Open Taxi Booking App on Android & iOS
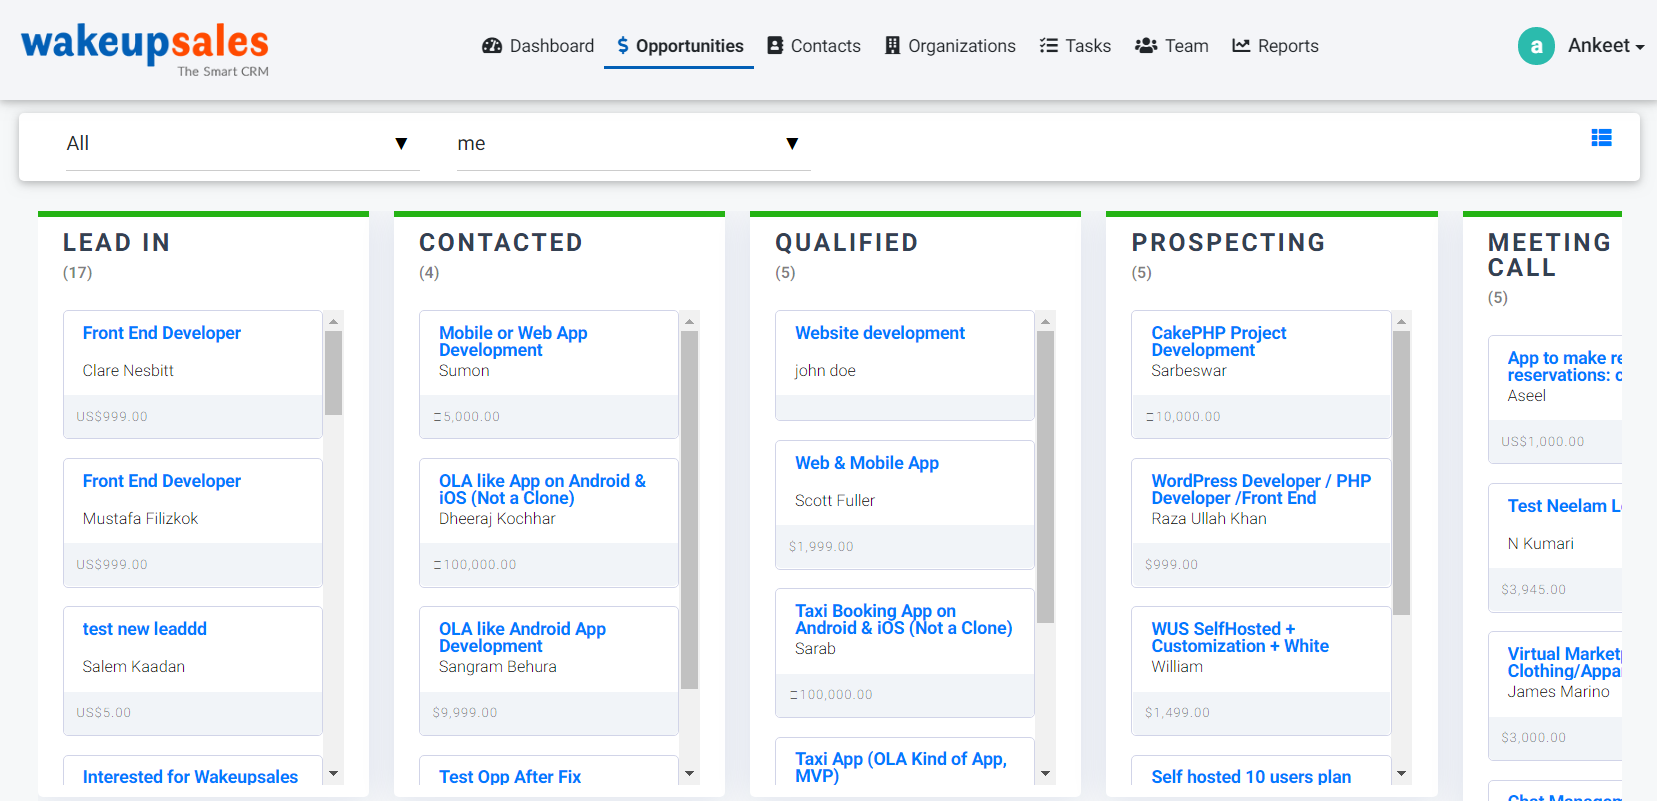The height and width of the screenshot is (801, 1657). [x=903, y=619]
